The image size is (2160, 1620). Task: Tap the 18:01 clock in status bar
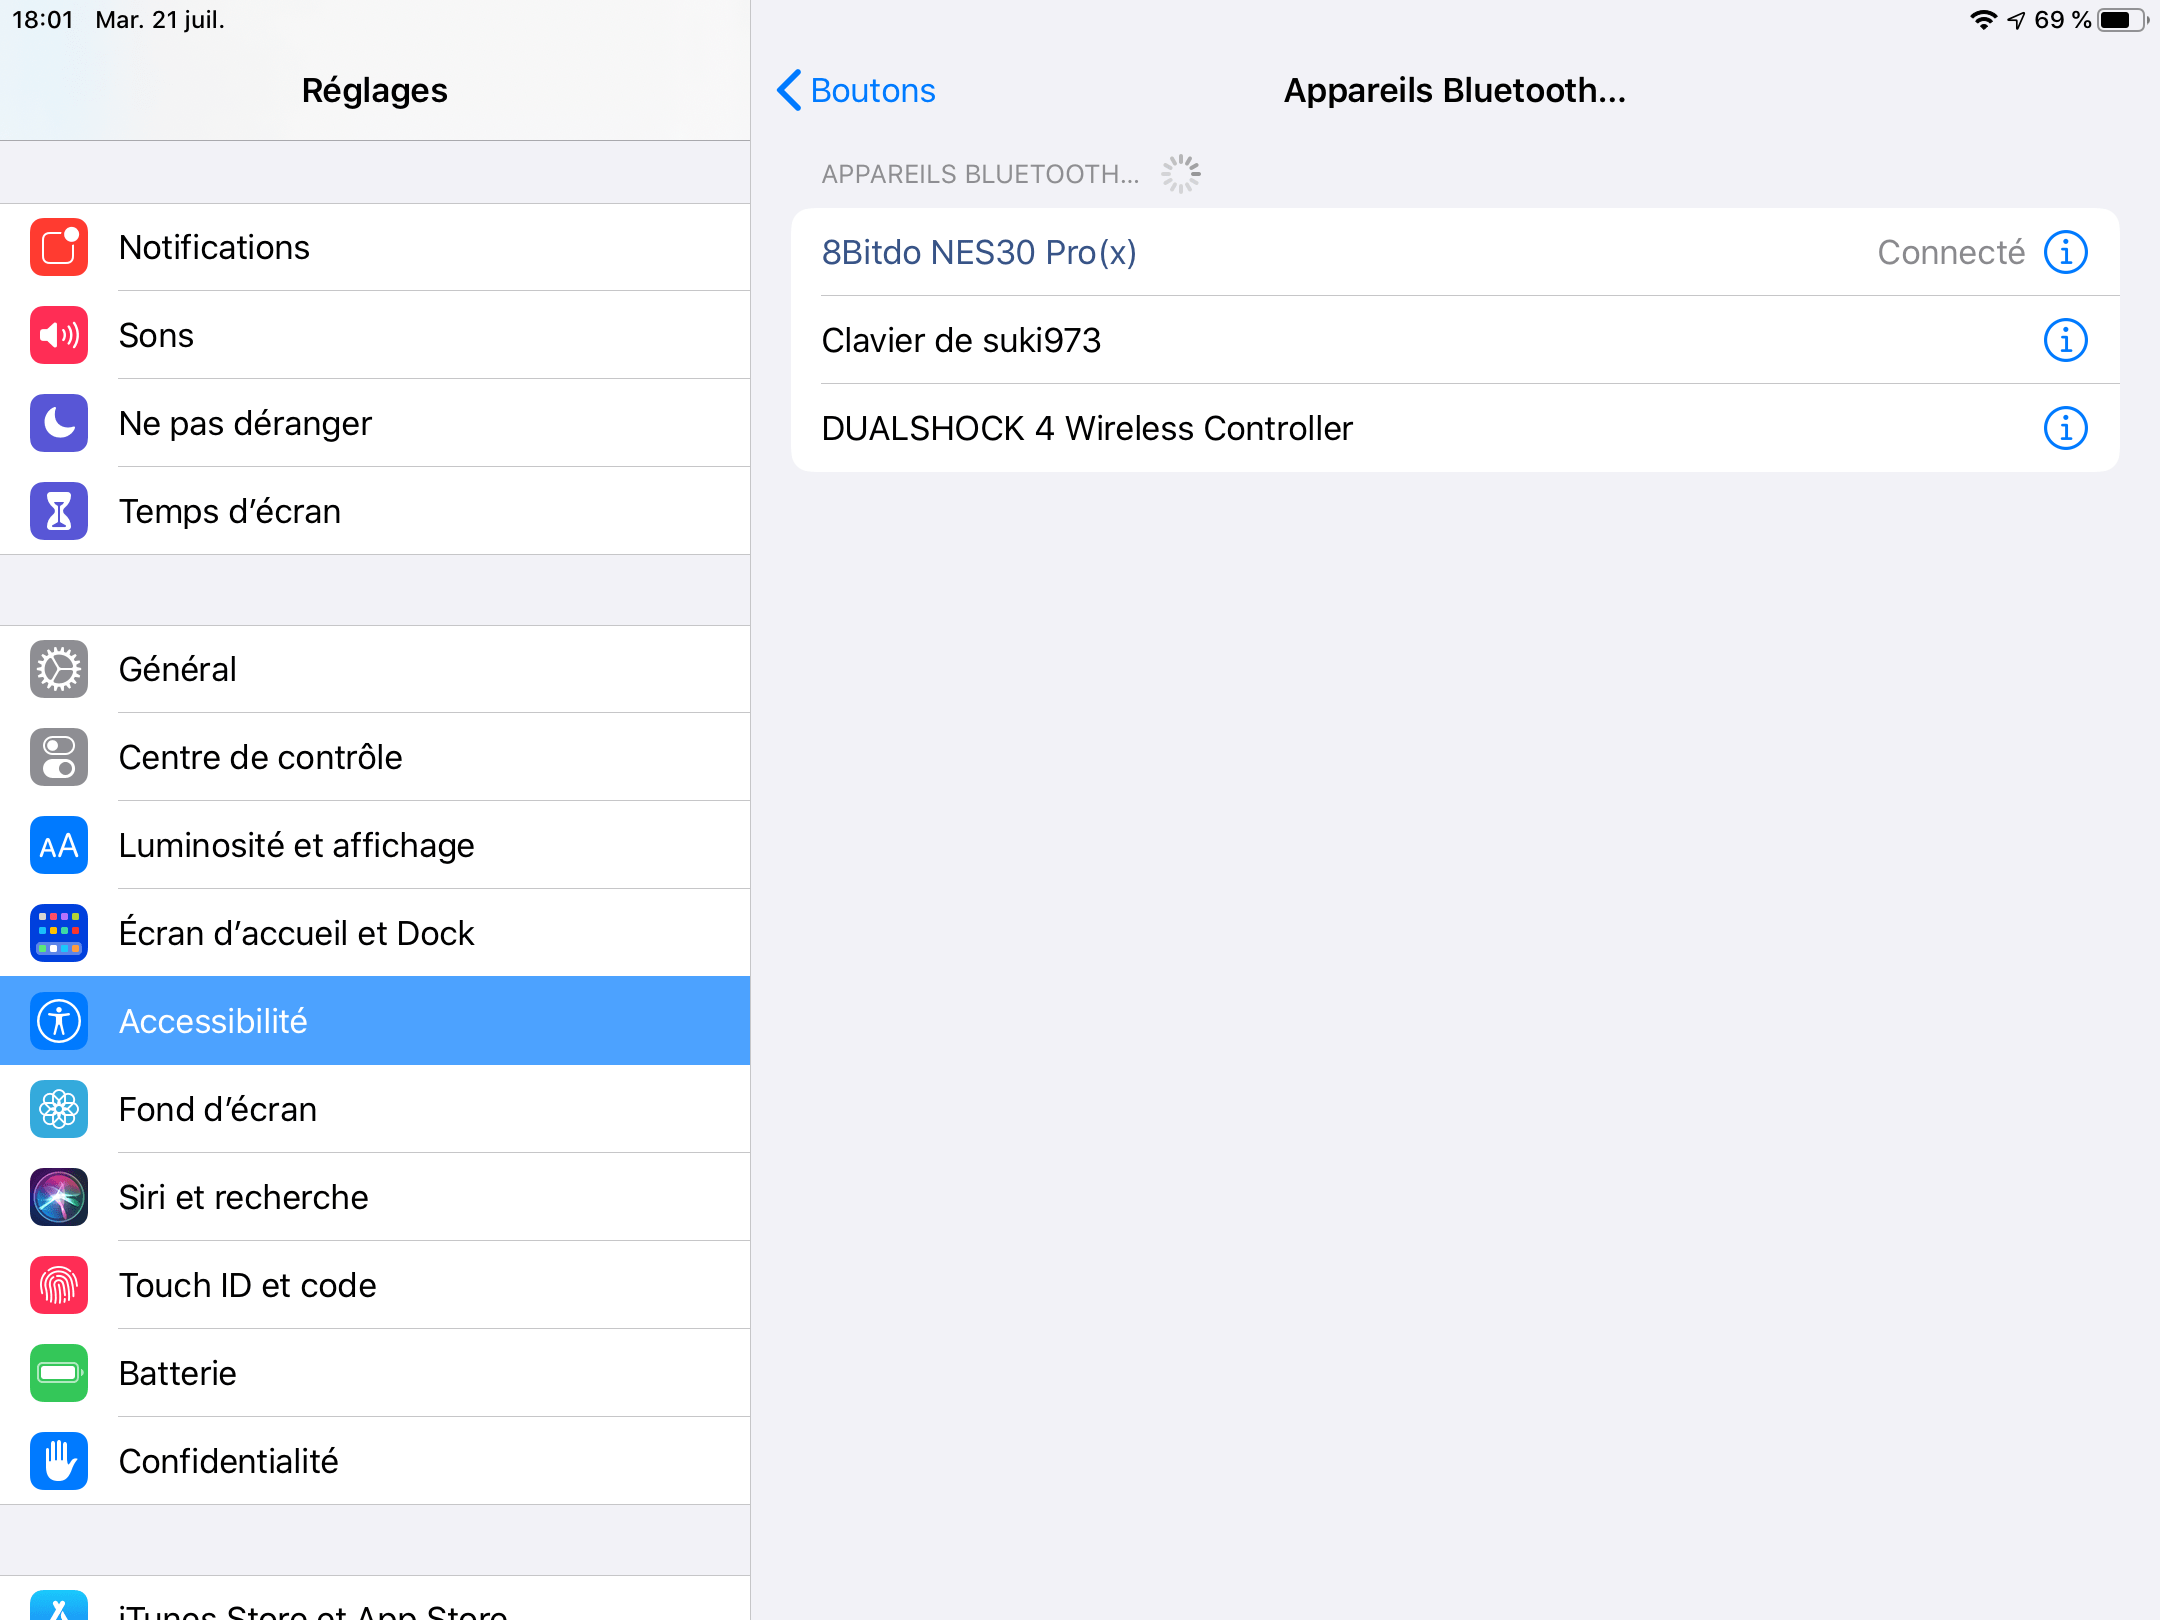pos(43,20)
